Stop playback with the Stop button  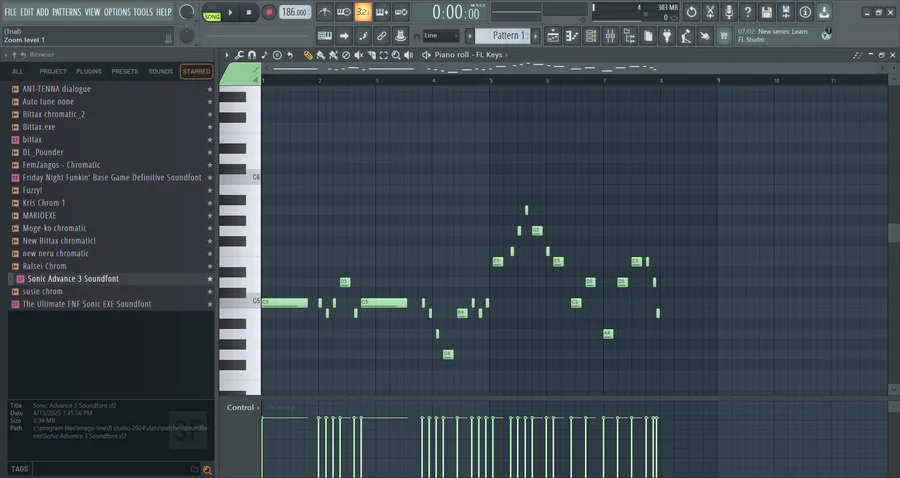(249, 12)
